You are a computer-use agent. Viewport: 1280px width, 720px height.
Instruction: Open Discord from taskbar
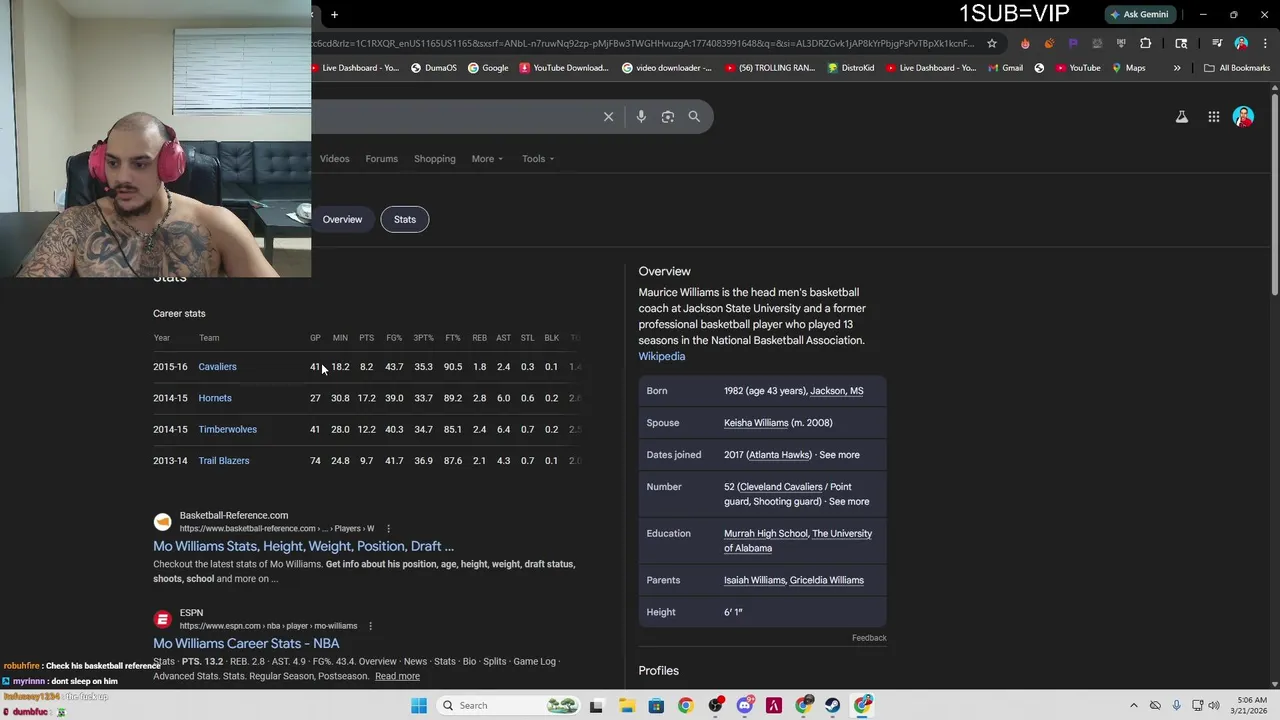744,705
